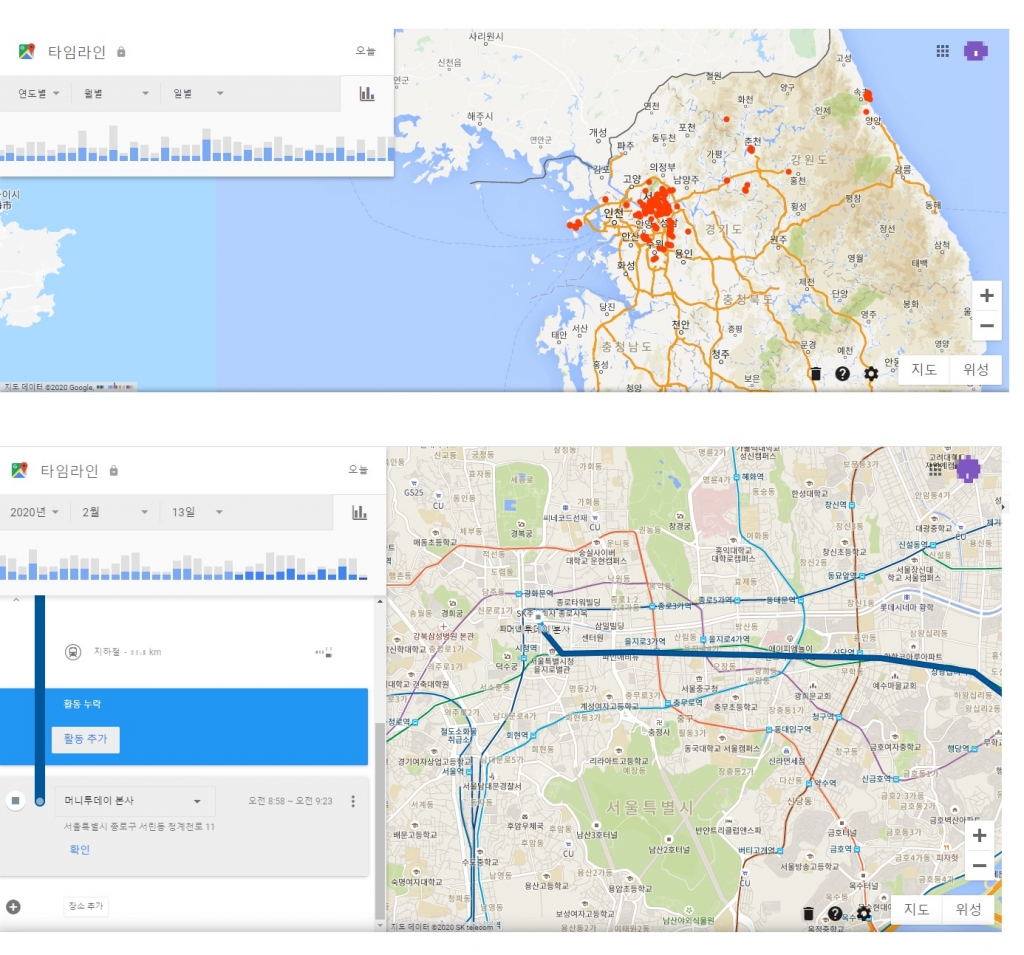Click the 확인 link under 머니투데이 본사
Image resolution: width=1024 pixels, height=955 pixels.
coord(79,849)
